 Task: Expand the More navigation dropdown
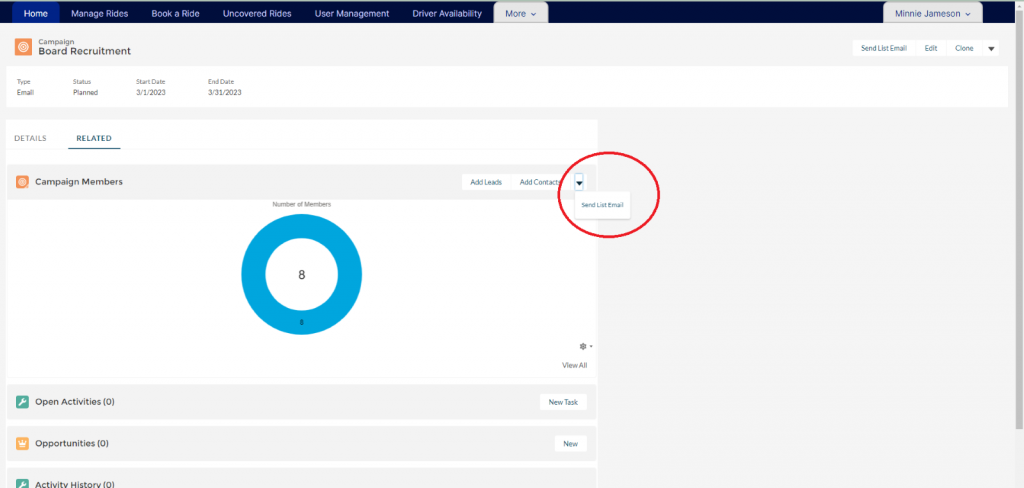(519, 14)
